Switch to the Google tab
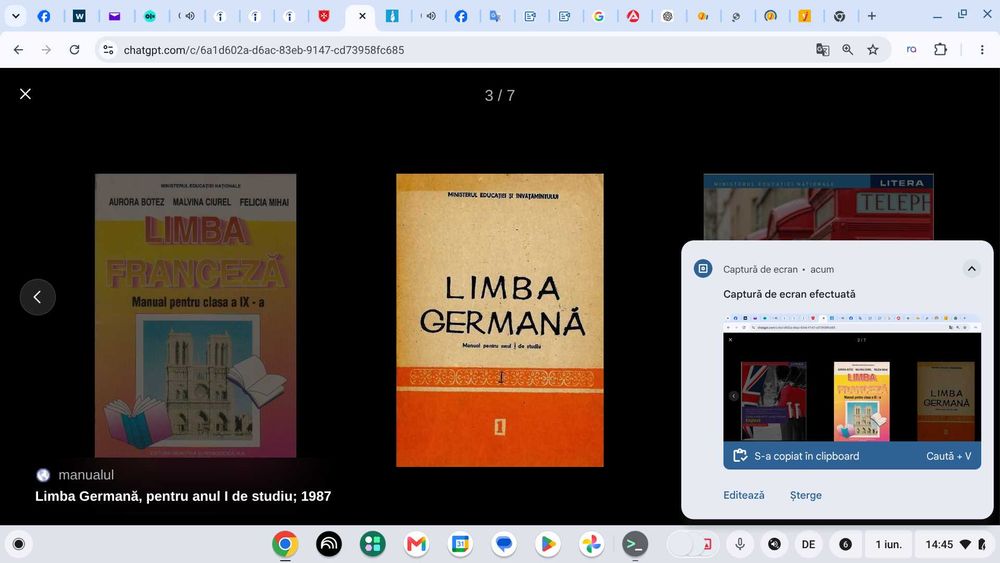 click(598, 16)
